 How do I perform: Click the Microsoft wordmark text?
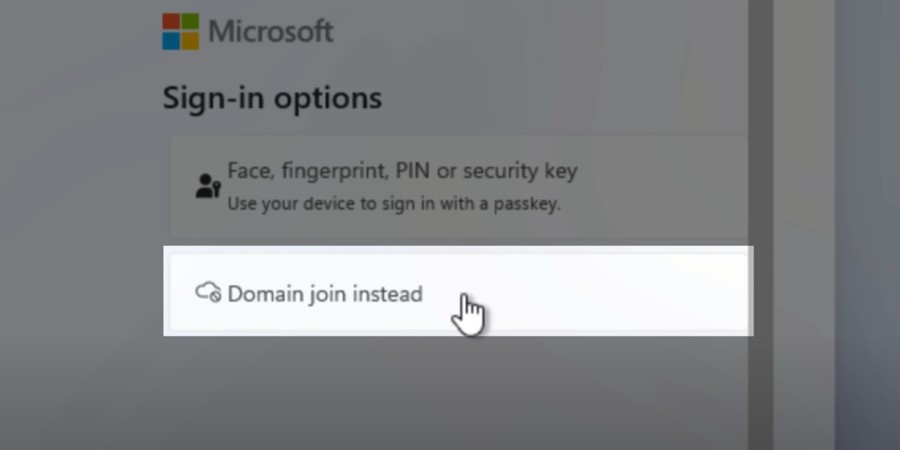point(271,31)
